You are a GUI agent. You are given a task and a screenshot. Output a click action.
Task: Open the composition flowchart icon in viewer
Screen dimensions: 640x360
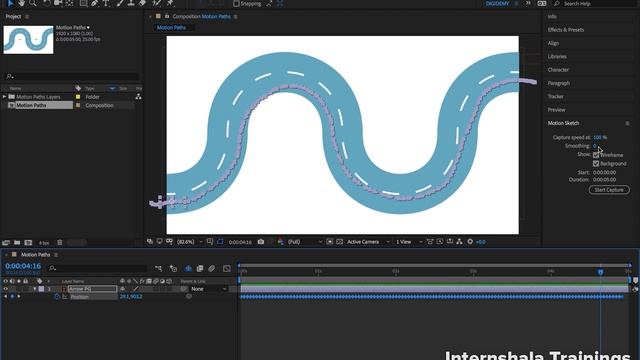[460, 242]
